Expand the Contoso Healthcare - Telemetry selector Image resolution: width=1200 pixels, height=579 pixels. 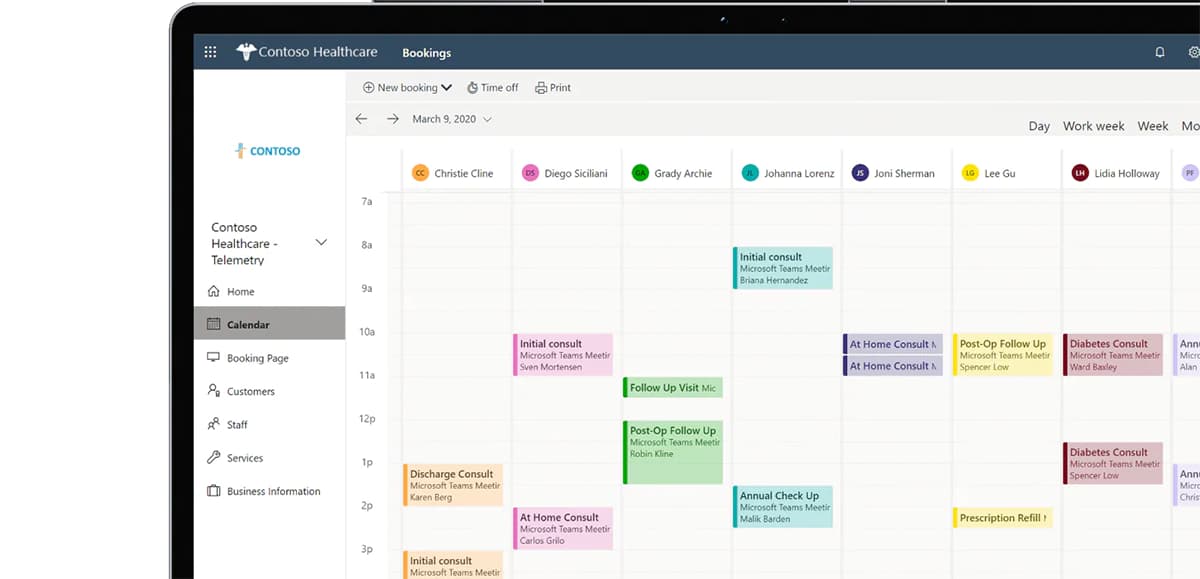coord(321,243)
